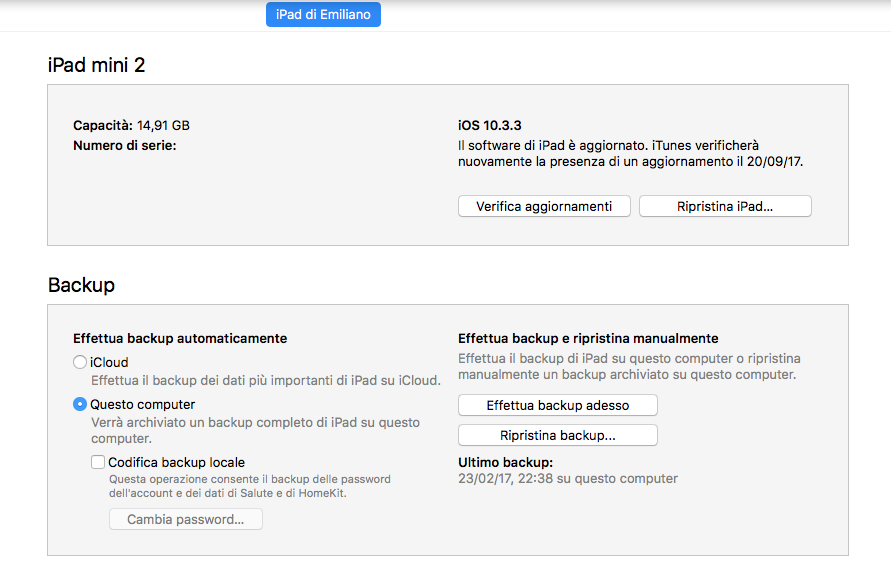Click the Cambia password... button
Screen dimensions: 891x580
click(185, 520)
